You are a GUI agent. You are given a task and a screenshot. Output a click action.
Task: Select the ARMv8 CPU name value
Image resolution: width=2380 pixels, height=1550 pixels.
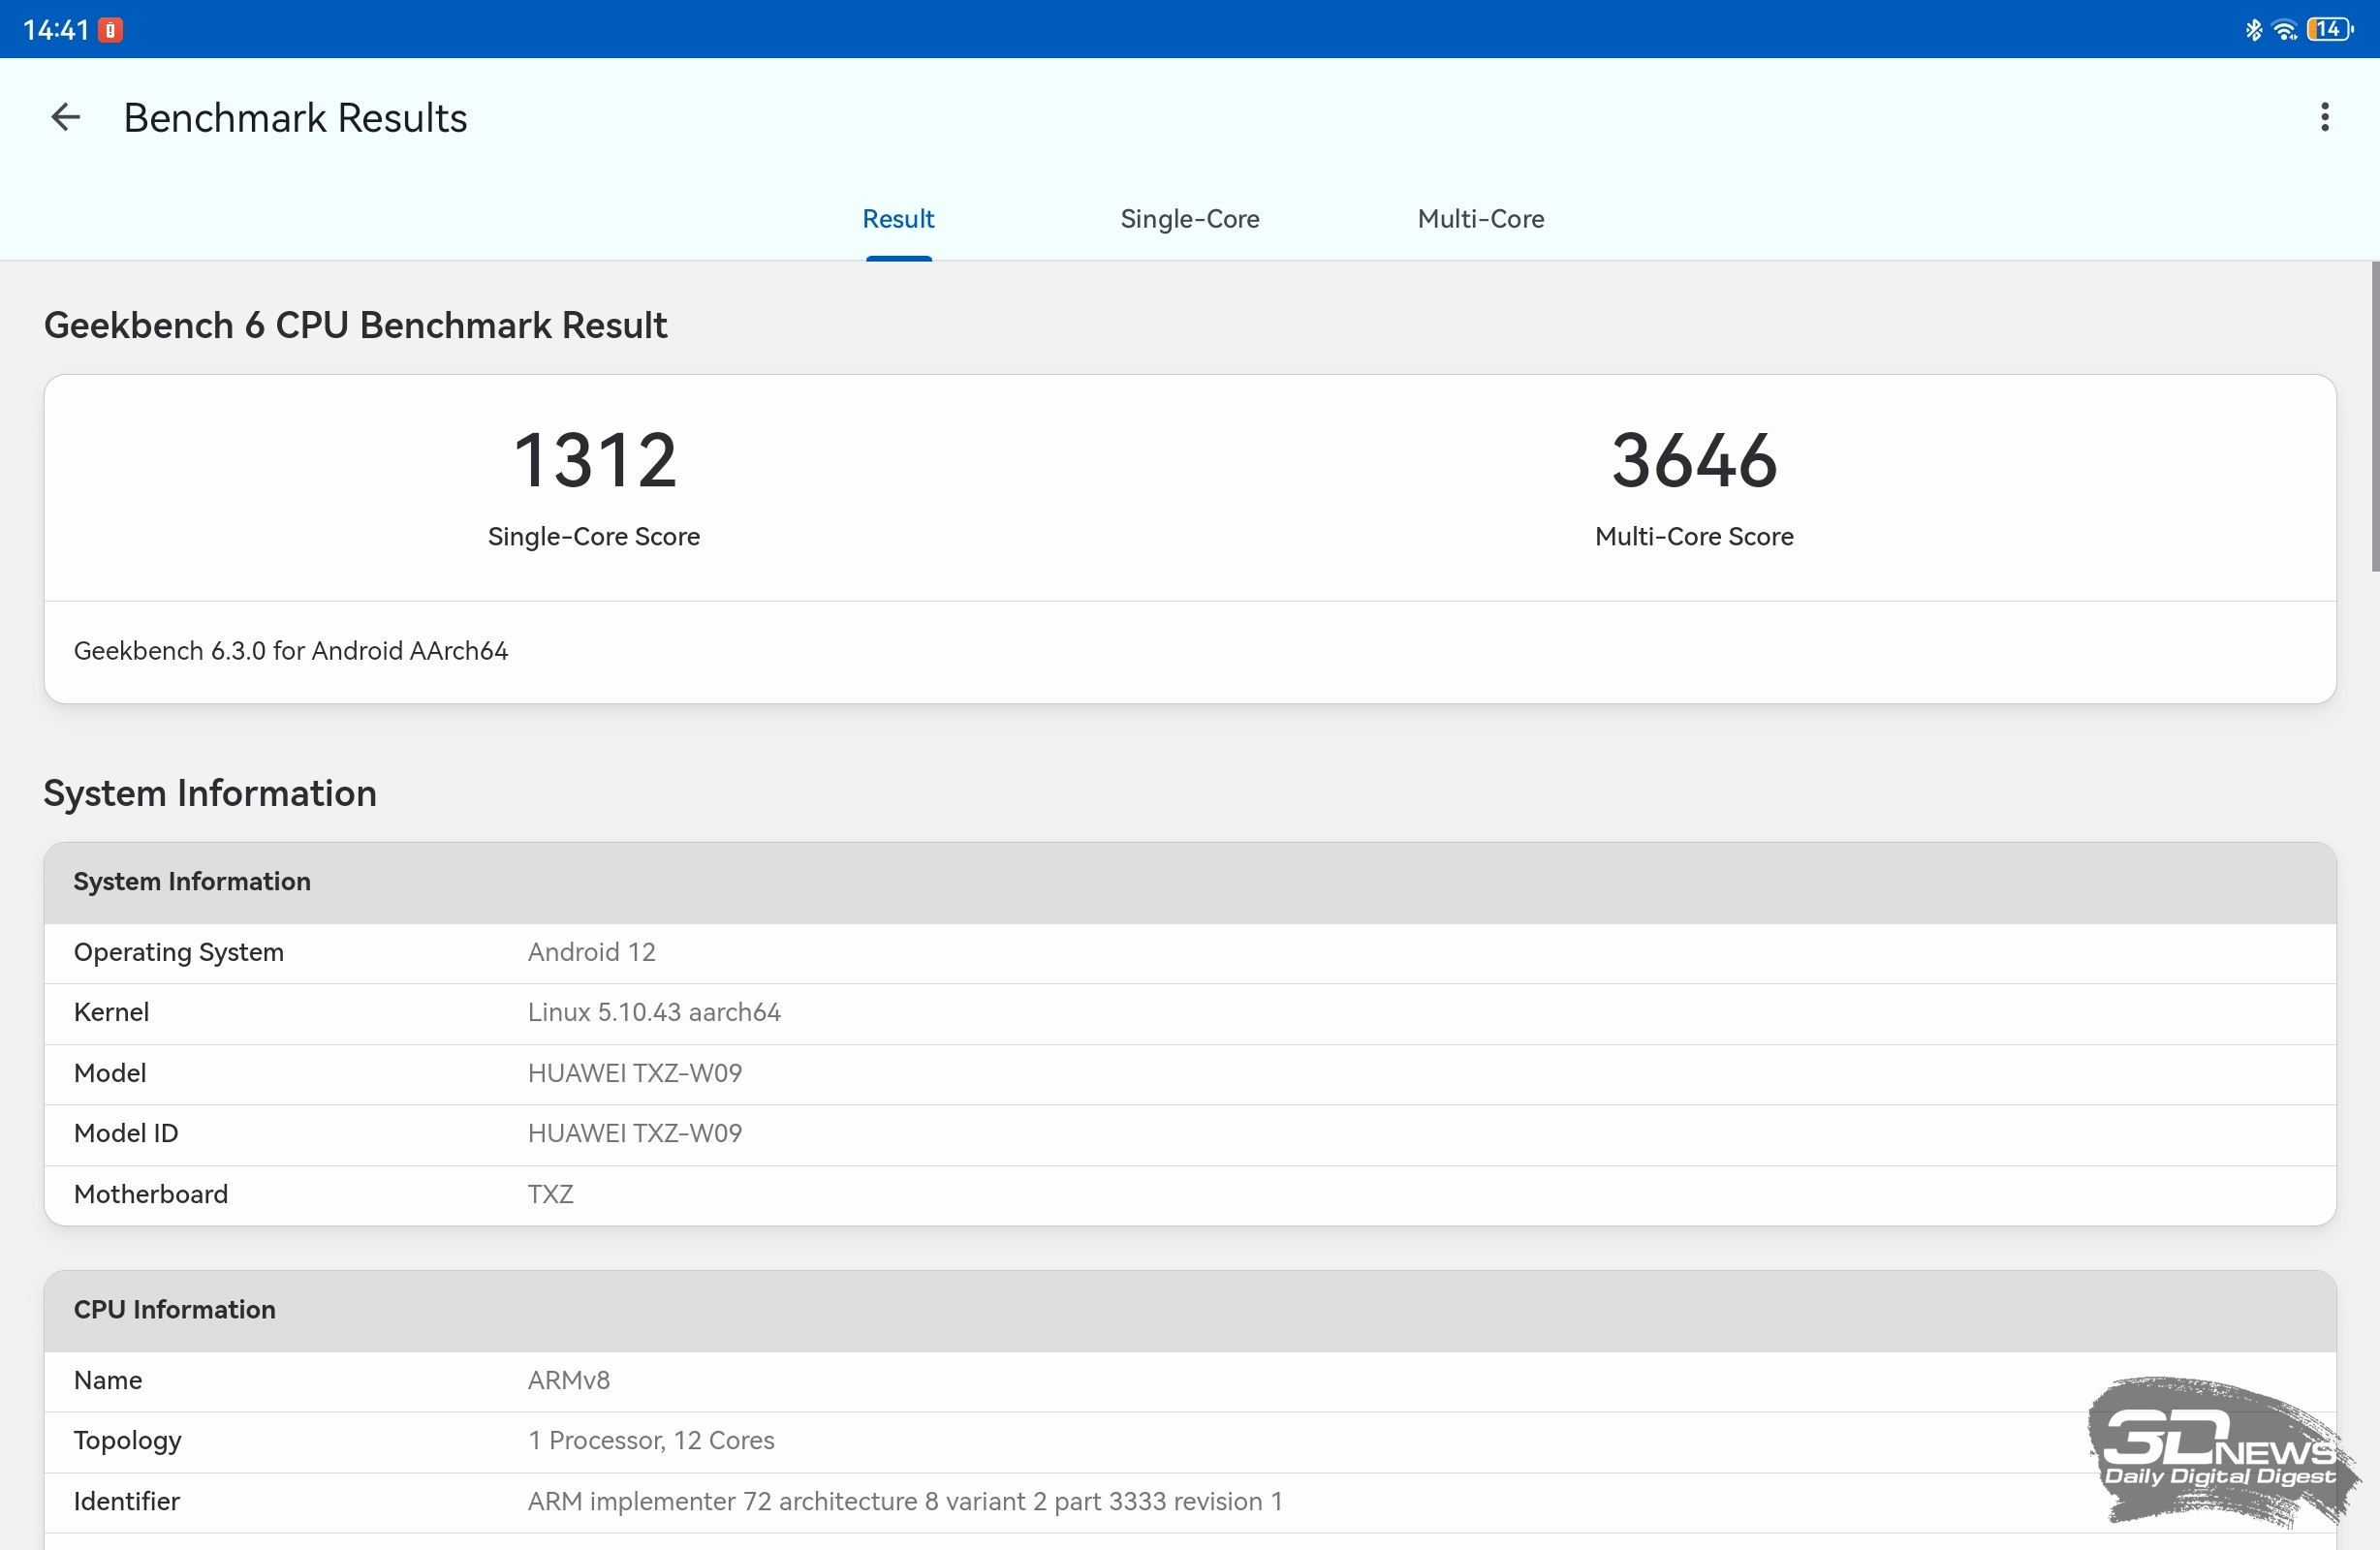click(x=569, y=1381)
